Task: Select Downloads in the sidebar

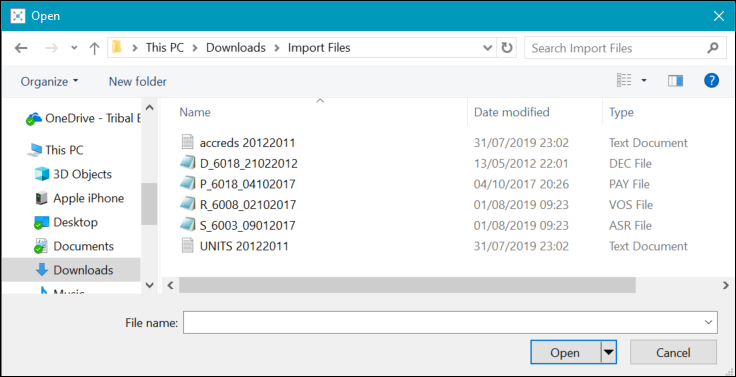Action: coord(71,270)
